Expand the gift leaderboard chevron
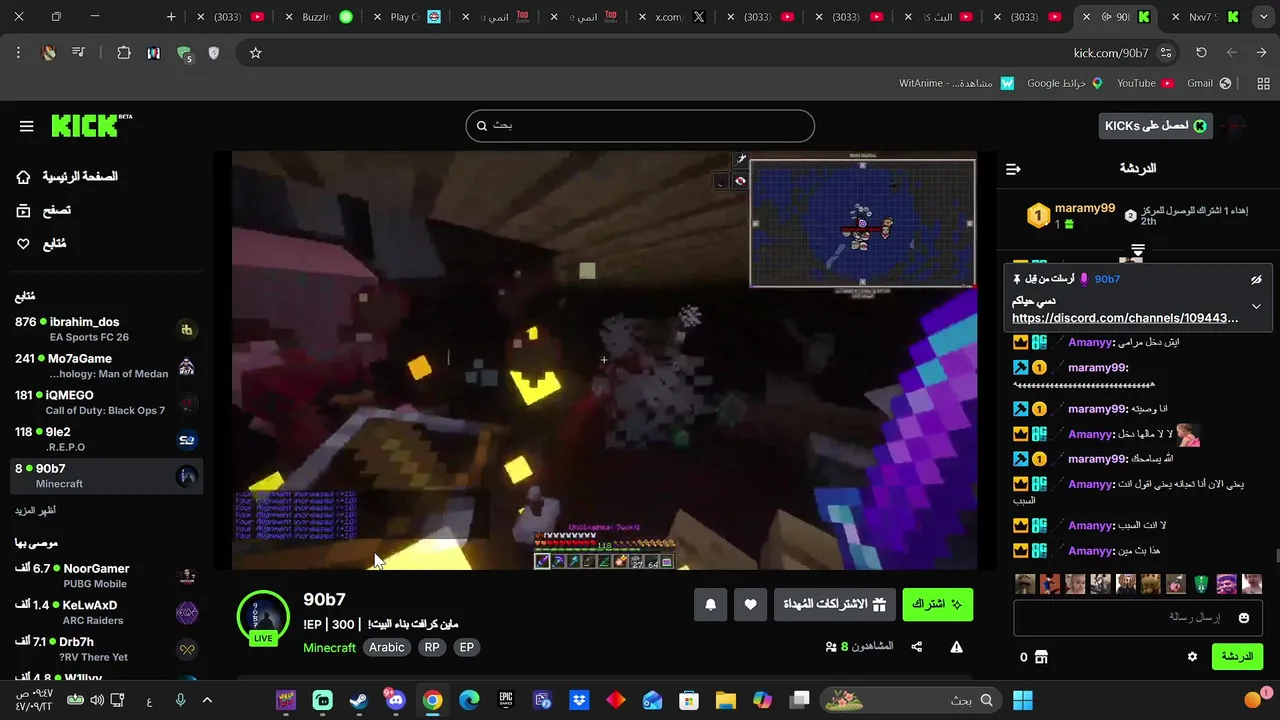Screen dimensions: 1280x720 click(1137, 249)
